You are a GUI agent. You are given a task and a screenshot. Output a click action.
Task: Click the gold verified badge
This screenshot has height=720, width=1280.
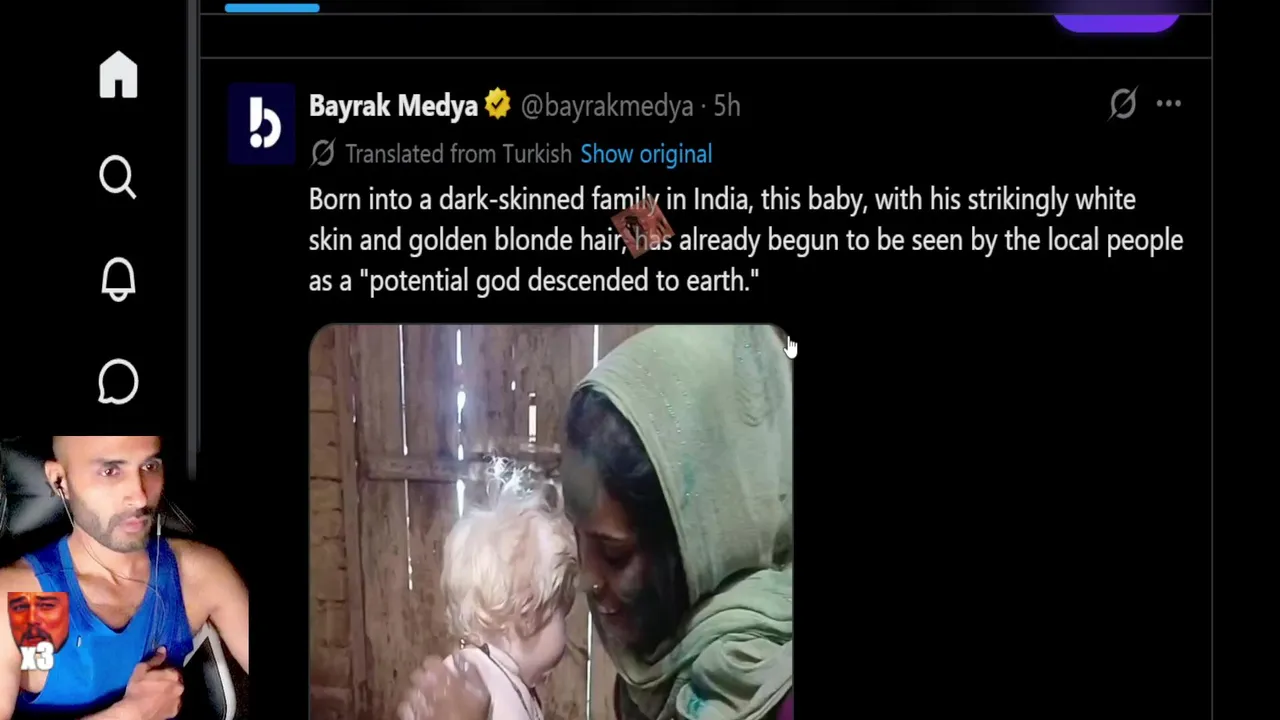click(x=497, y=105)
